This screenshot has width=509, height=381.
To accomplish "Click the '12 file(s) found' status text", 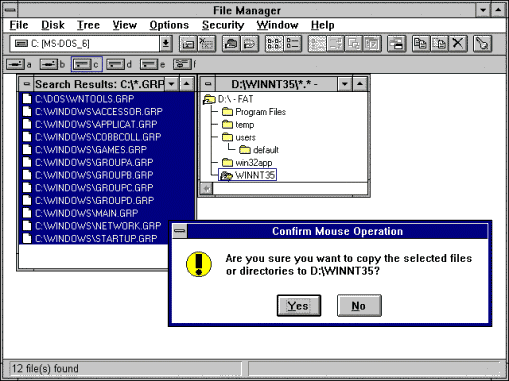I will (x=45, y=368).
